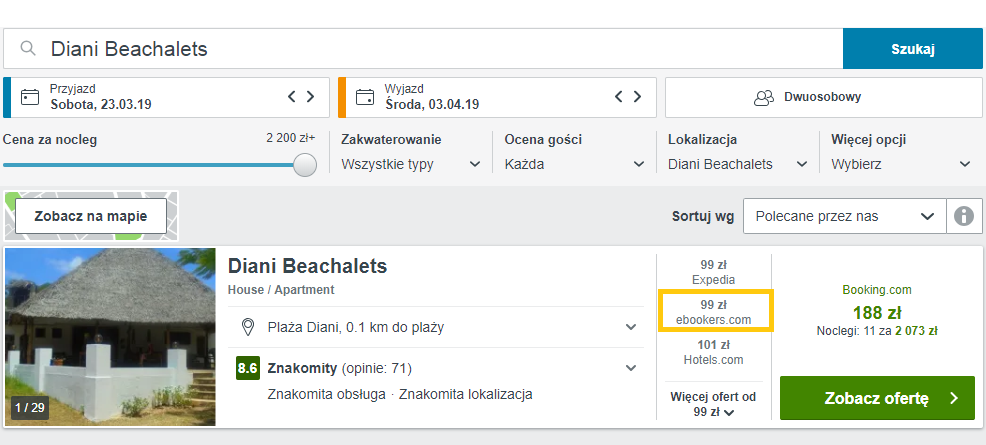Expand Więcej ofert od 99 zł
This screenshot has width=986, height=445.
coord(713,404)
